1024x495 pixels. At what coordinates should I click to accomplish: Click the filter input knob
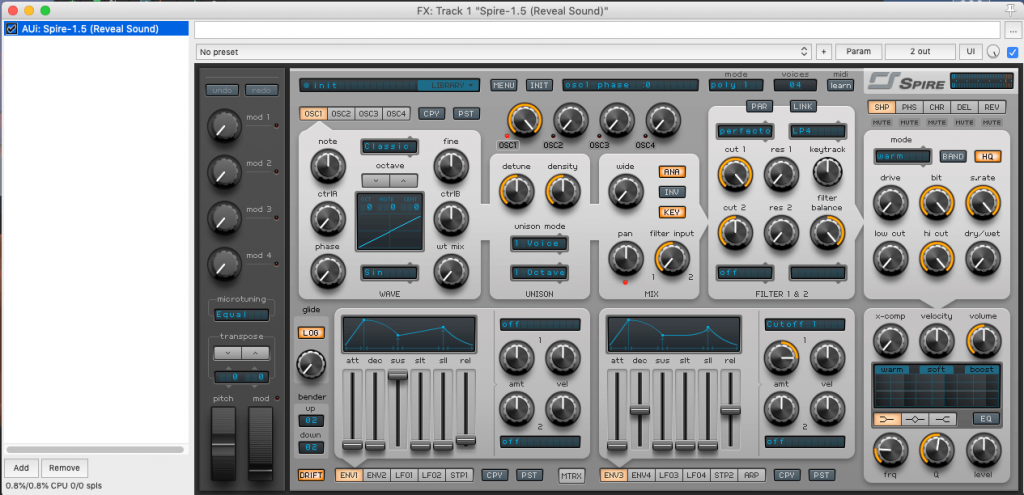click(671, 257)
